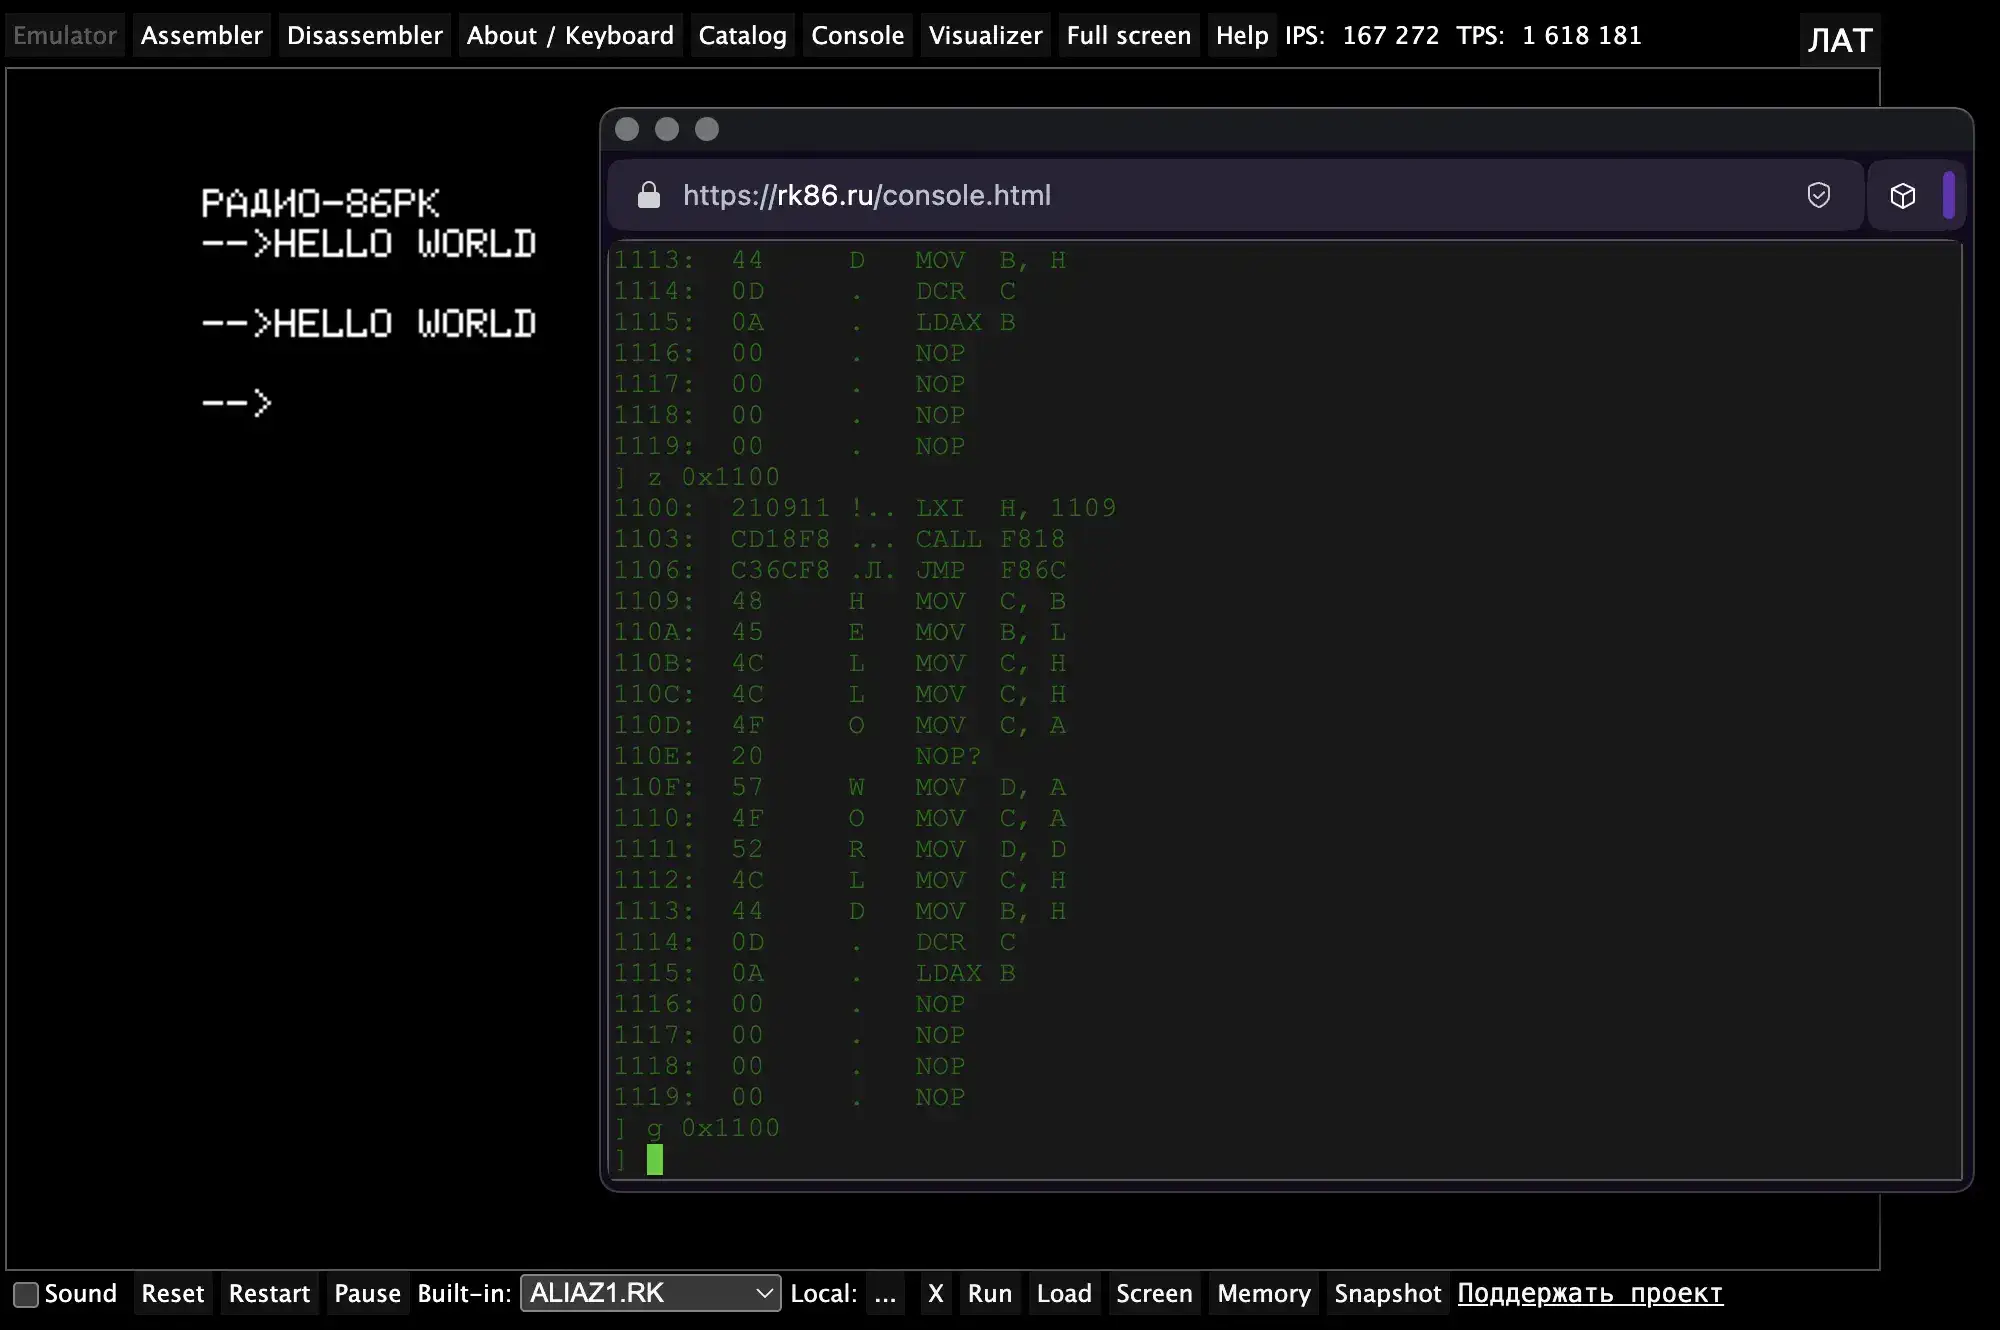
Task: Open the Help menu item
Action: 1242,35
